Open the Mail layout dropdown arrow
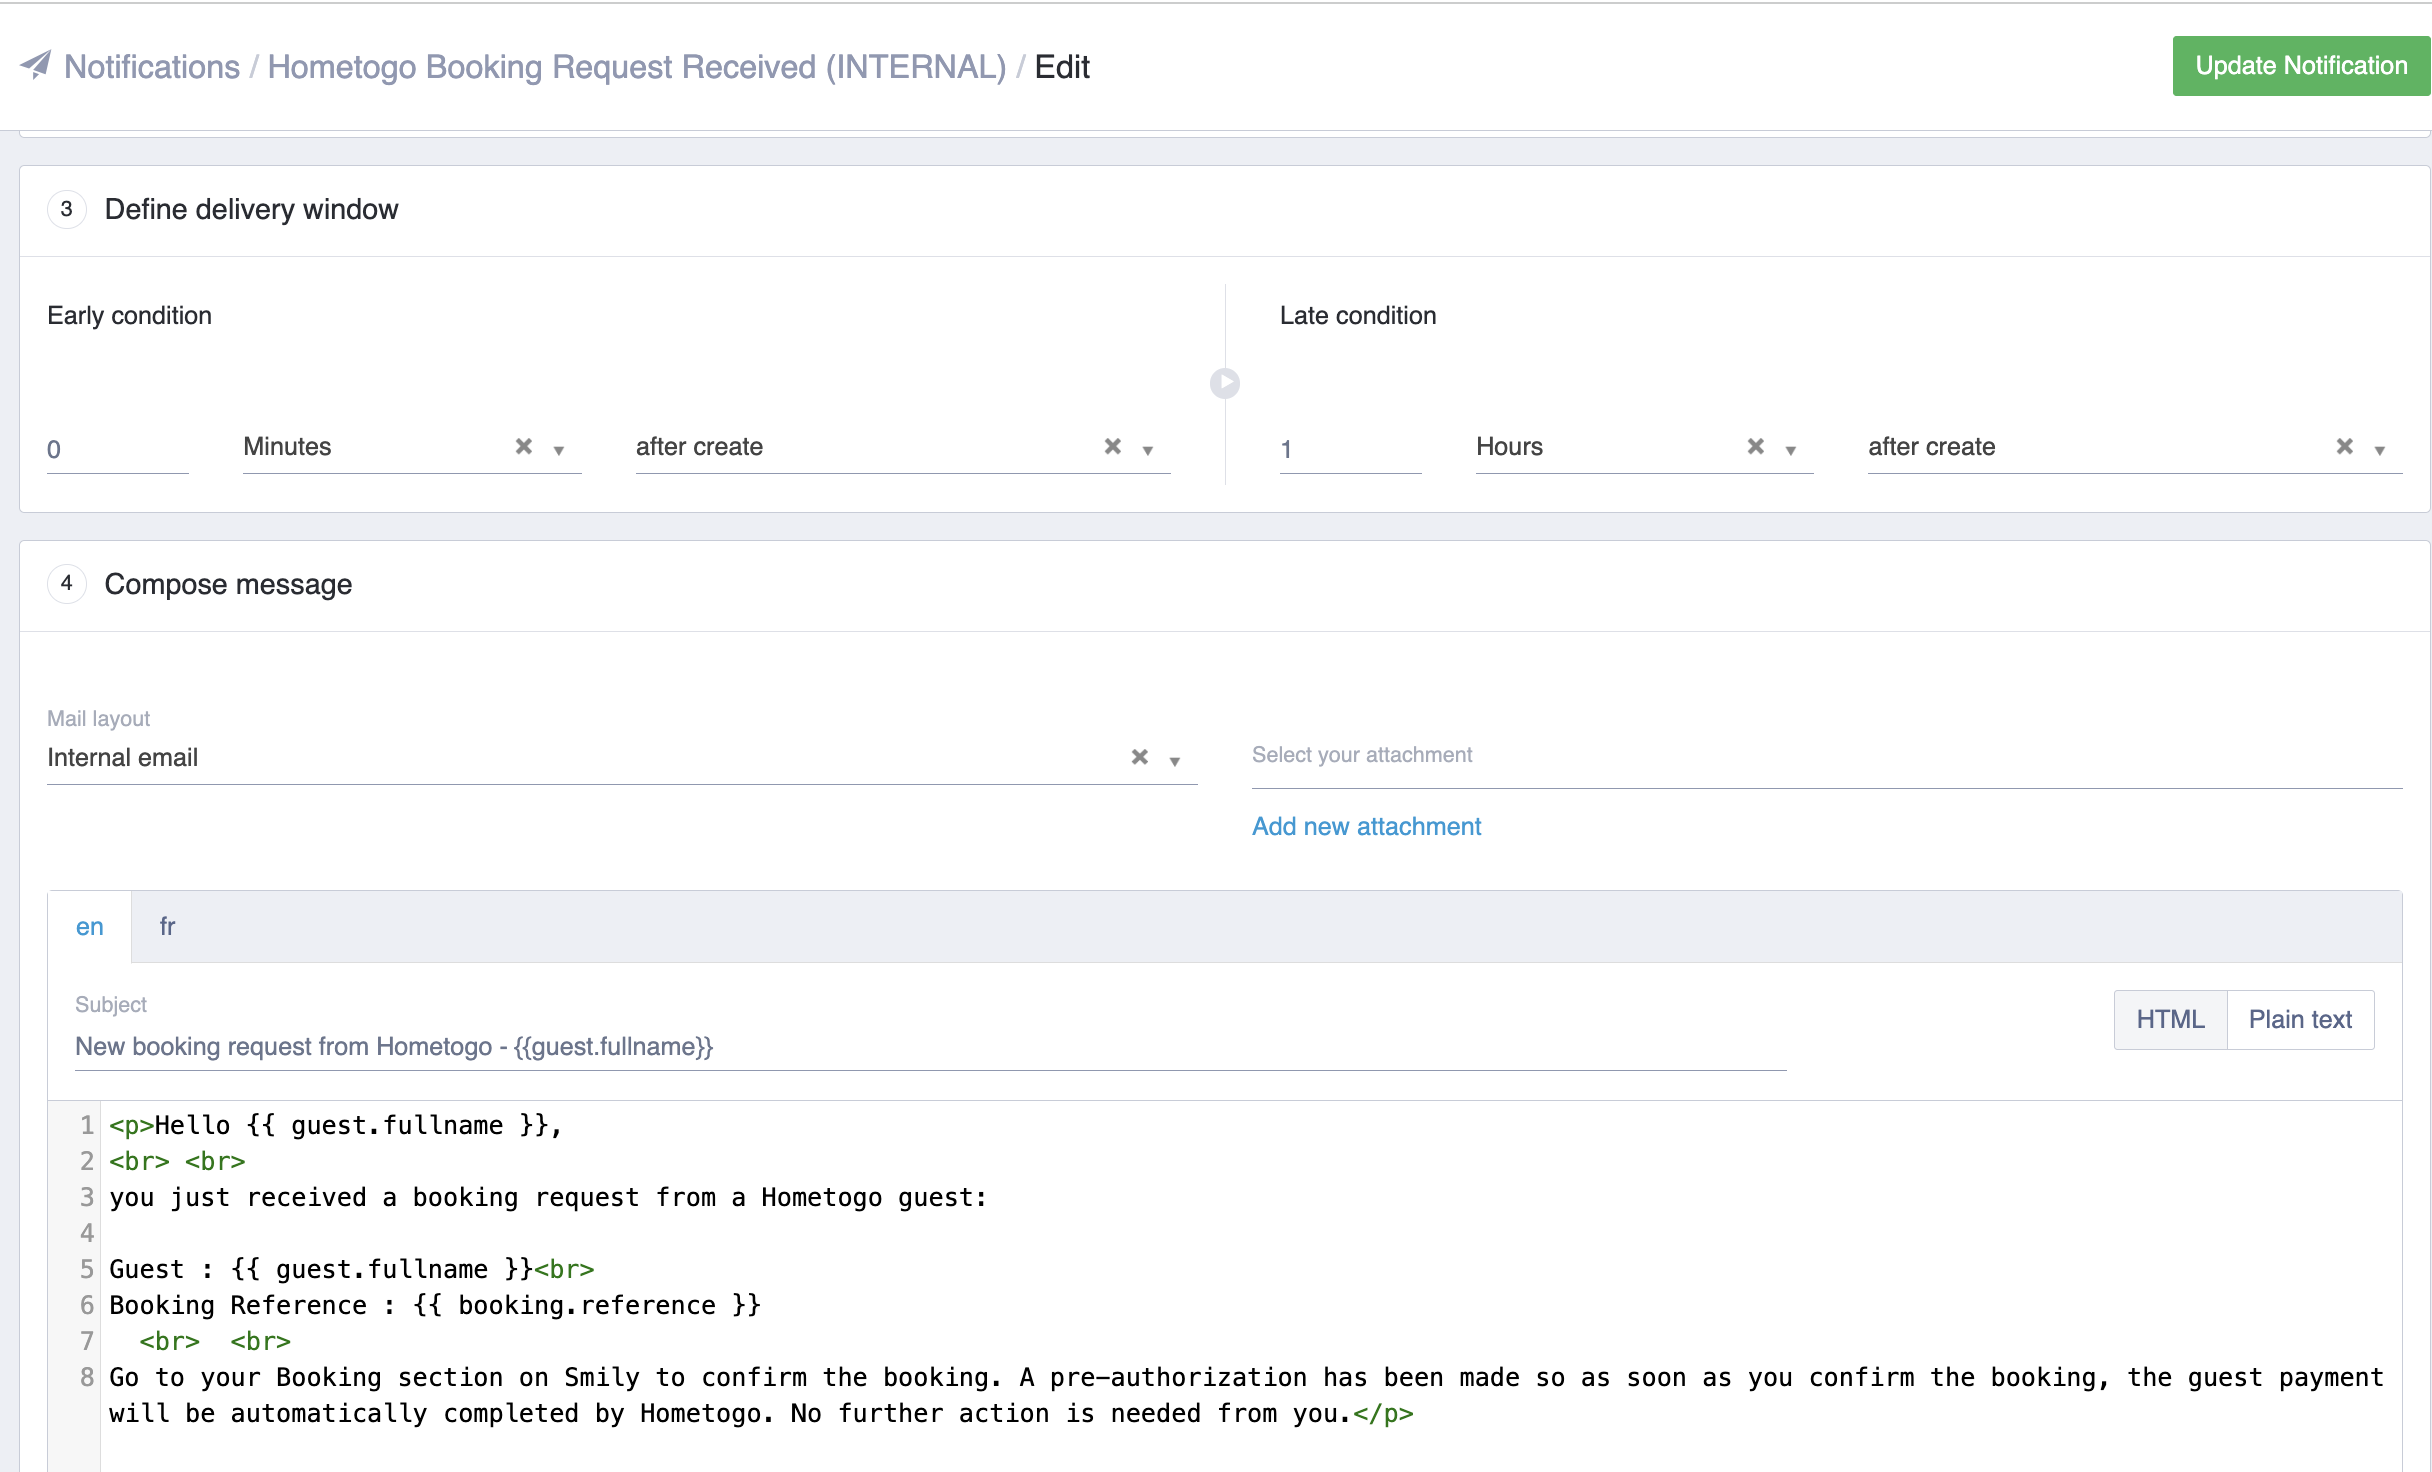2432x1472 pixels. click(x=1175, y=762)
